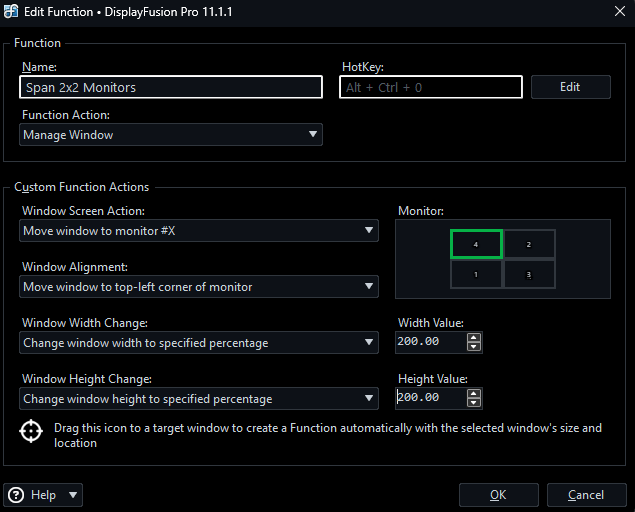Open the Help button dropdown arrow

click(x=73, y=495)
